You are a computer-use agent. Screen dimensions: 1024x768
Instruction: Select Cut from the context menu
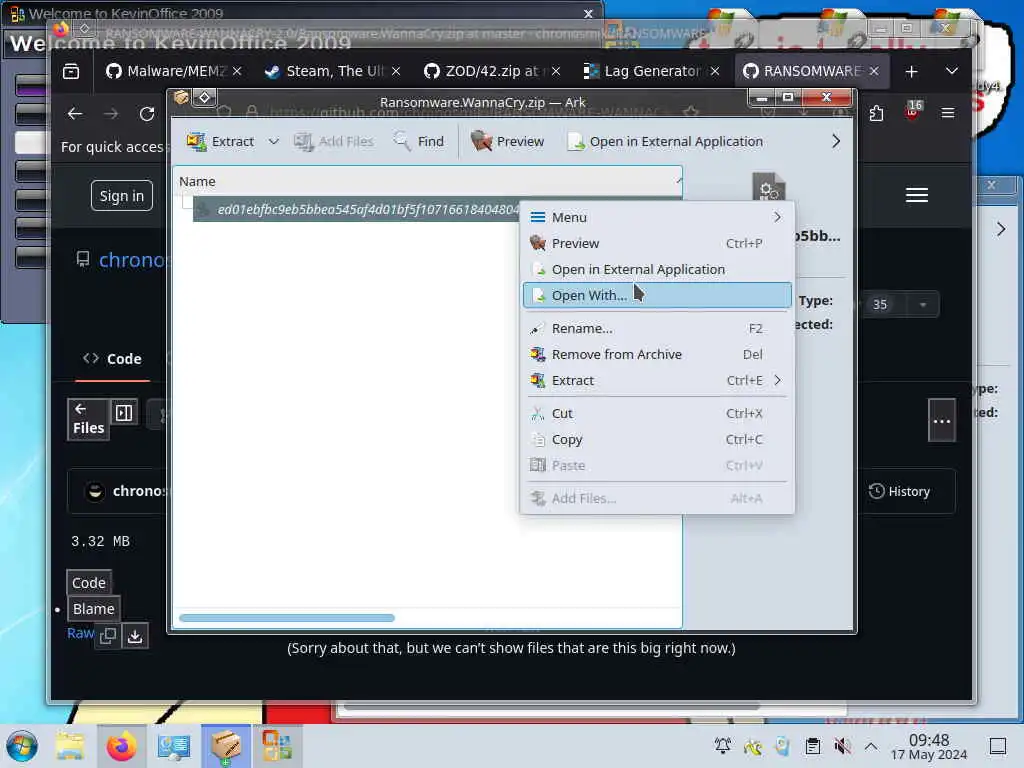(657, 413)
